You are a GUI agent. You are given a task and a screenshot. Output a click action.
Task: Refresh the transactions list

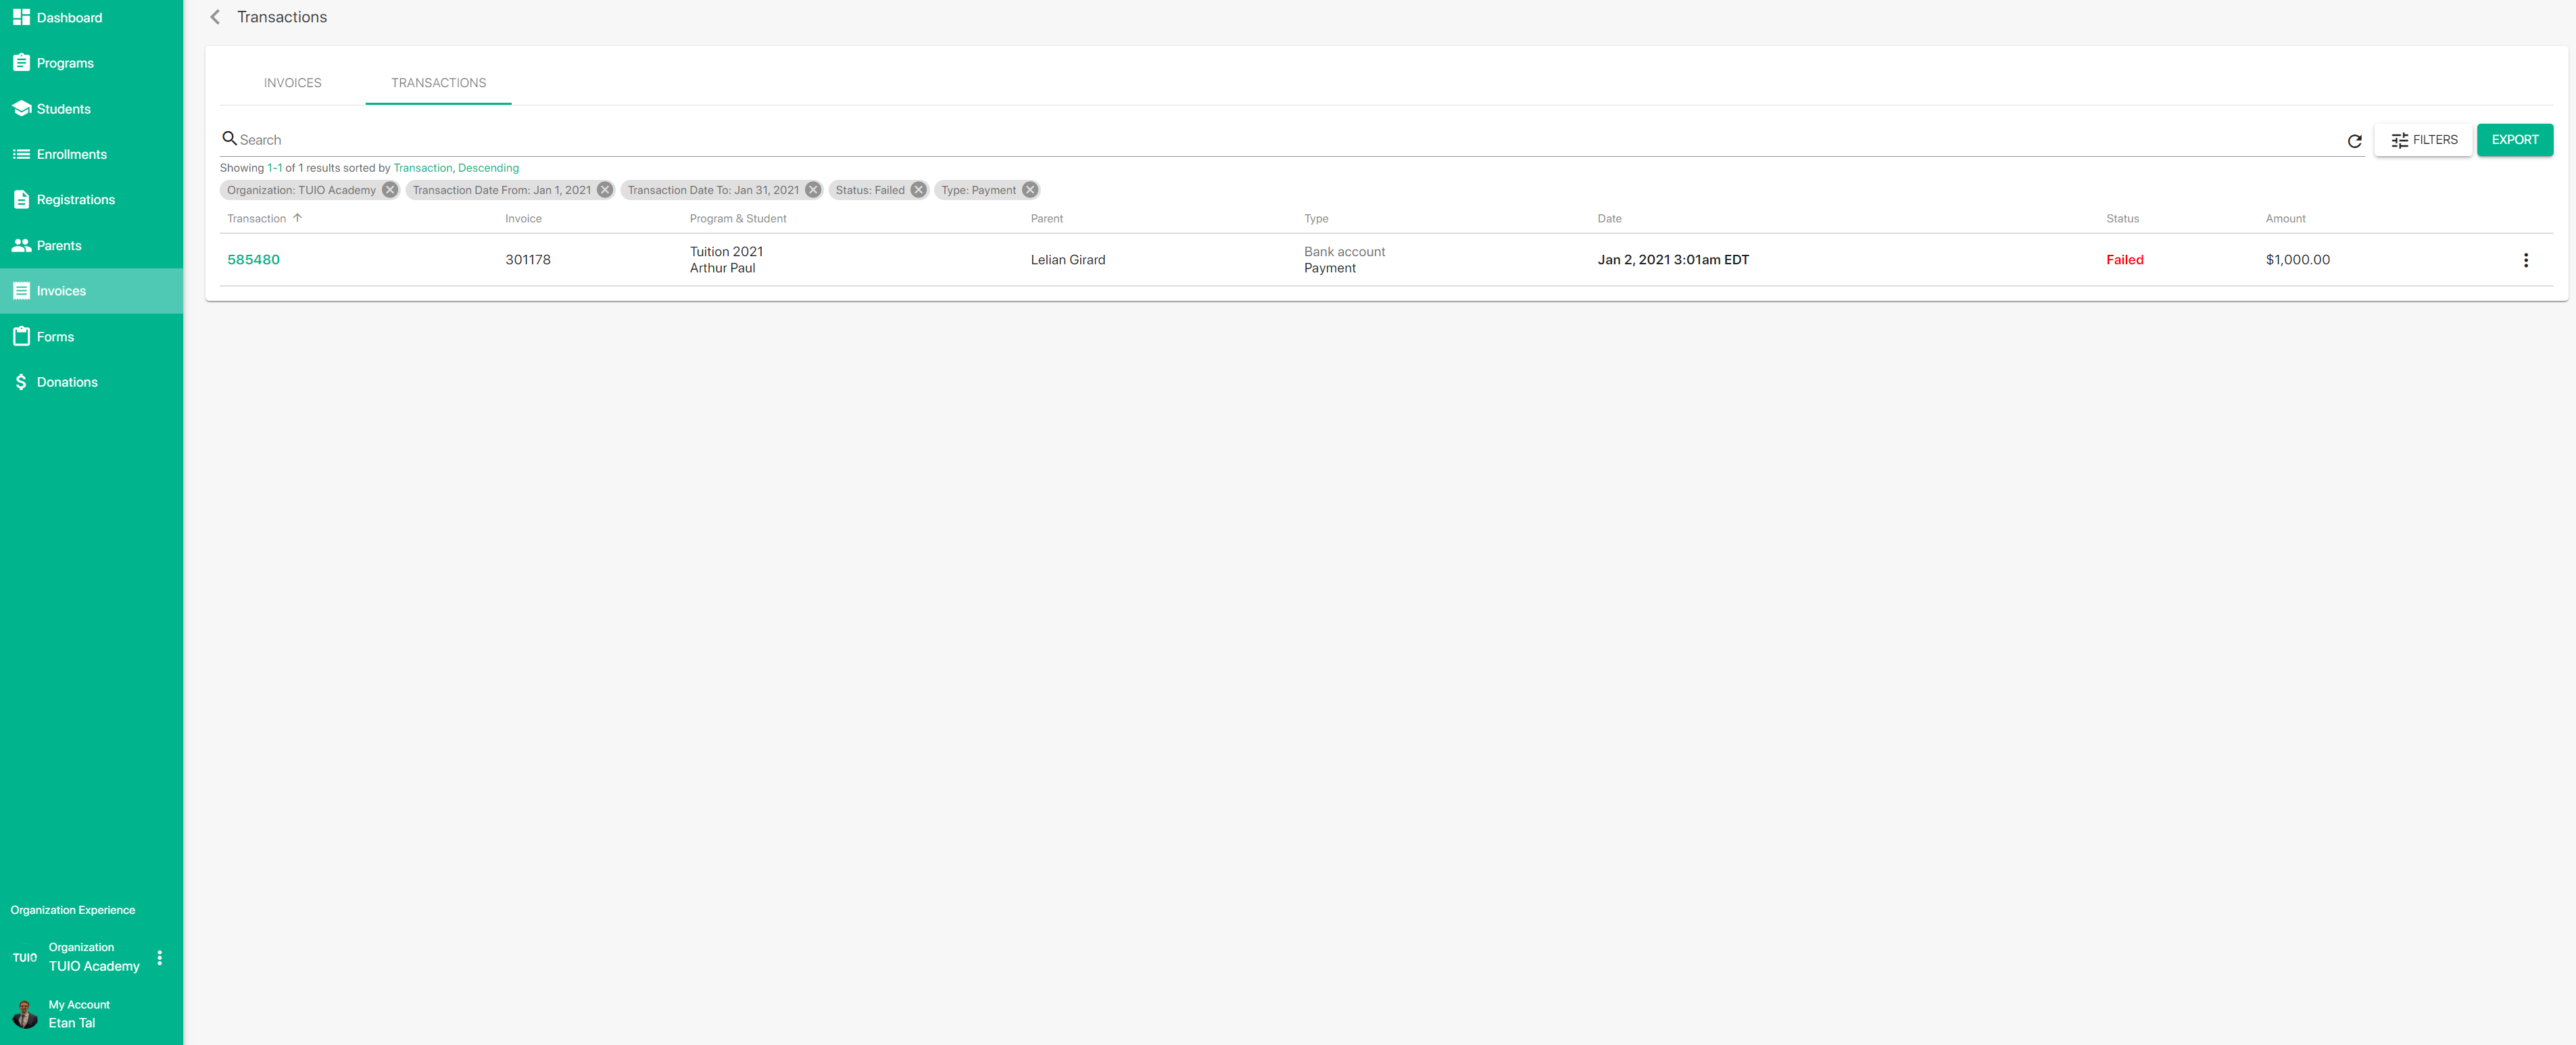(2354, 141)
